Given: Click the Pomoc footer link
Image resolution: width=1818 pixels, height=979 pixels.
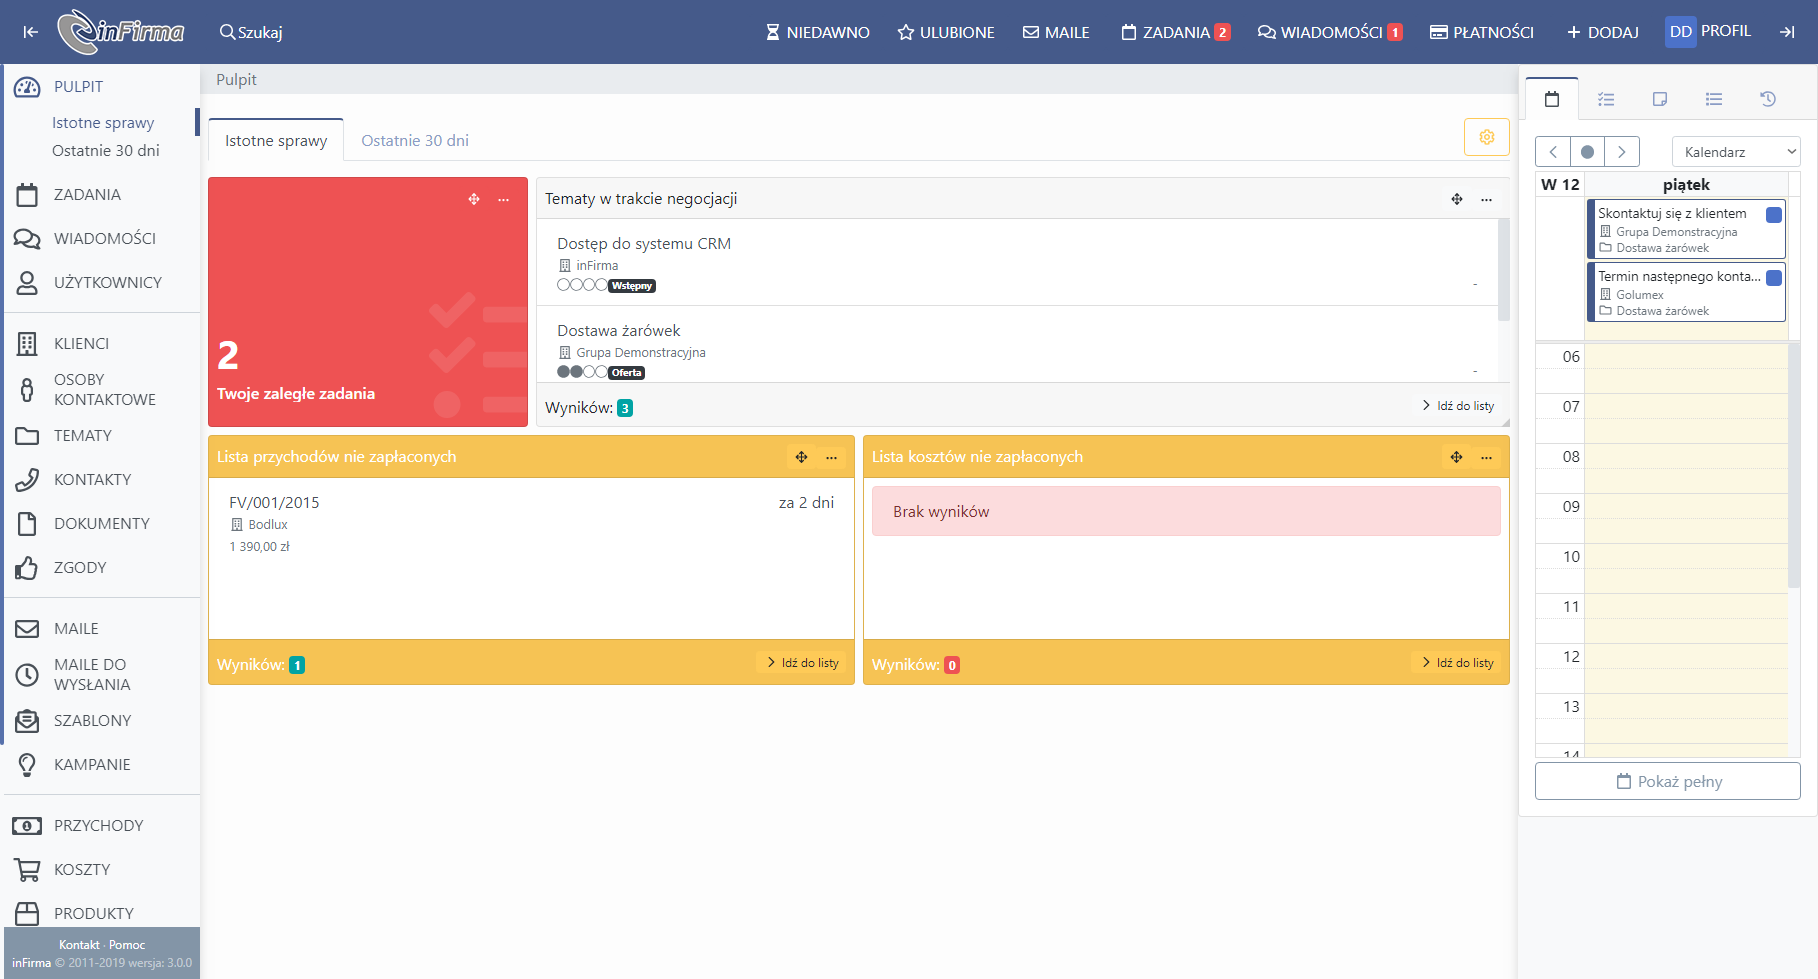Looking at the screenshot, I should click(x=127, y=945).
